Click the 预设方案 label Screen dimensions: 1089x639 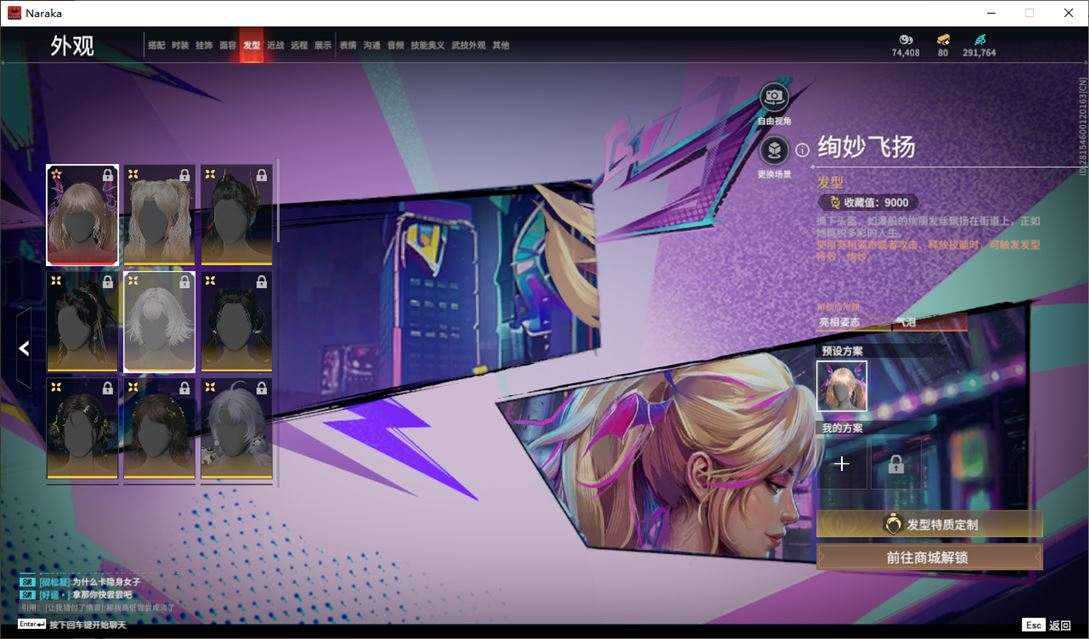842,351
